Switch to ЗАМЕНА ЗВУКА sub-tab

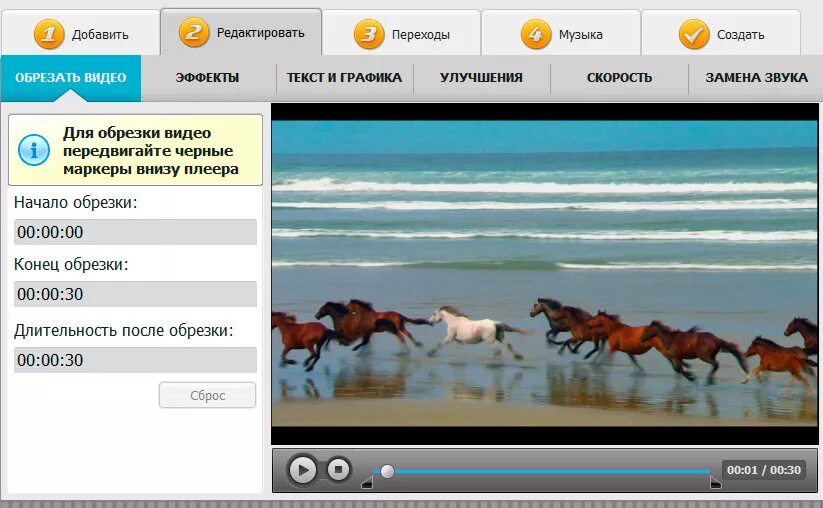pos(756,78)
